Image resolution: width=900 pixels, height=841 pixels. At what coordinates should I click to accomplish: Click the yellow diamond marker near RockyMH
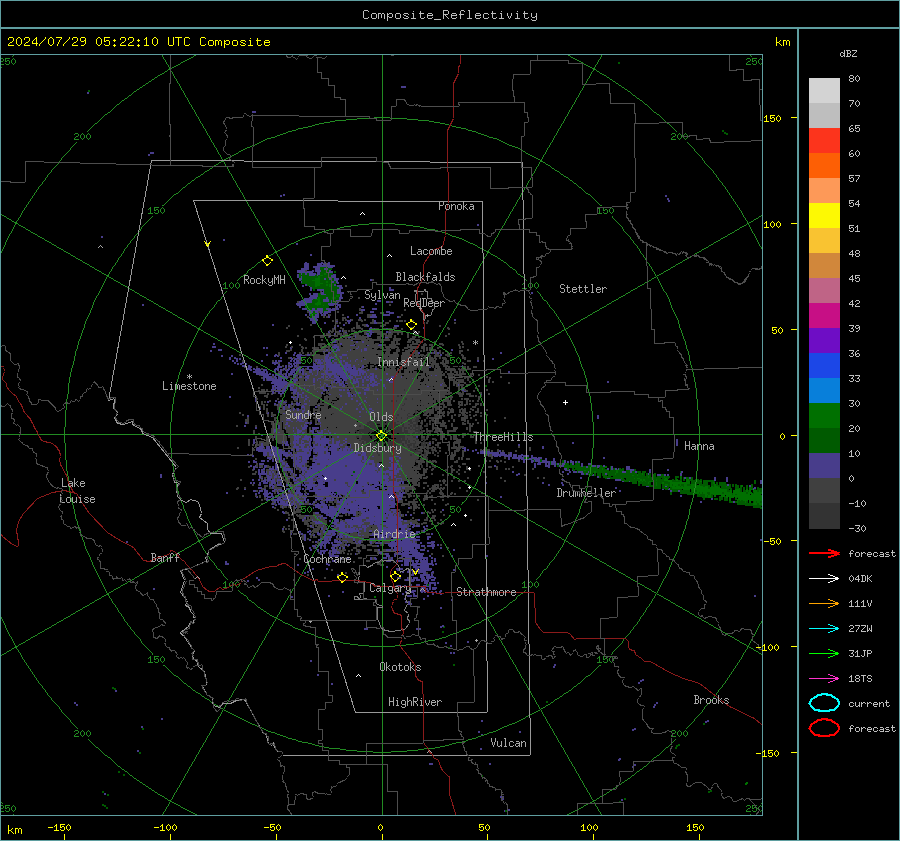267,261
